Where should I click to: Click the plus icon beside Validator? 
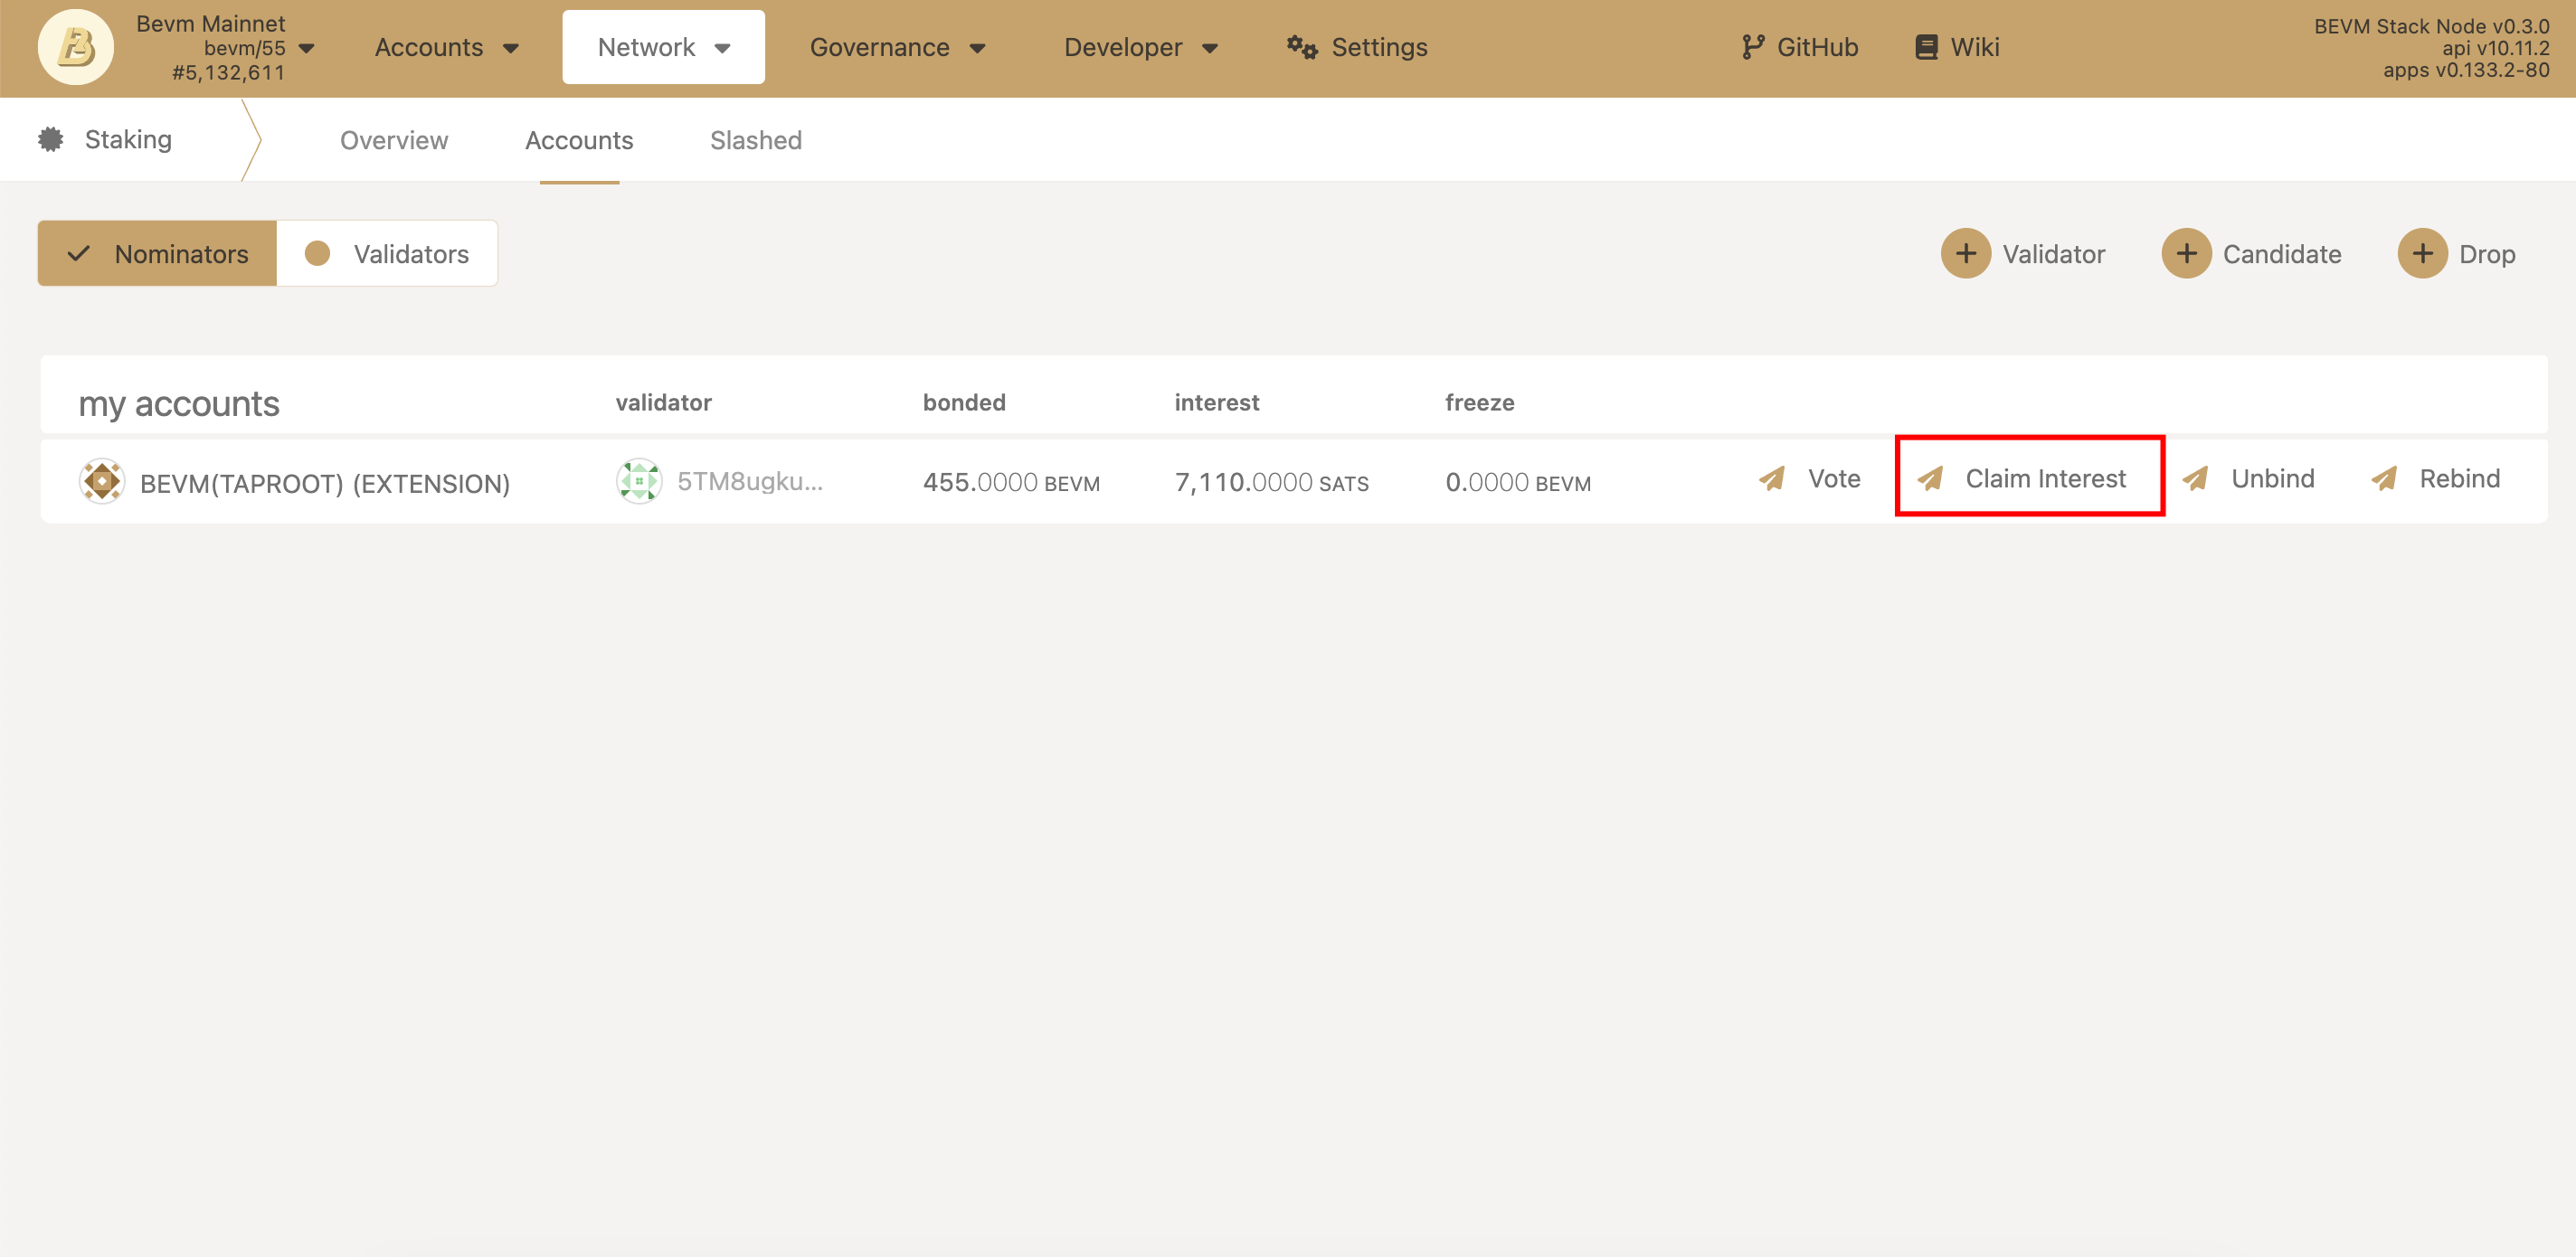click(1965, 254)
